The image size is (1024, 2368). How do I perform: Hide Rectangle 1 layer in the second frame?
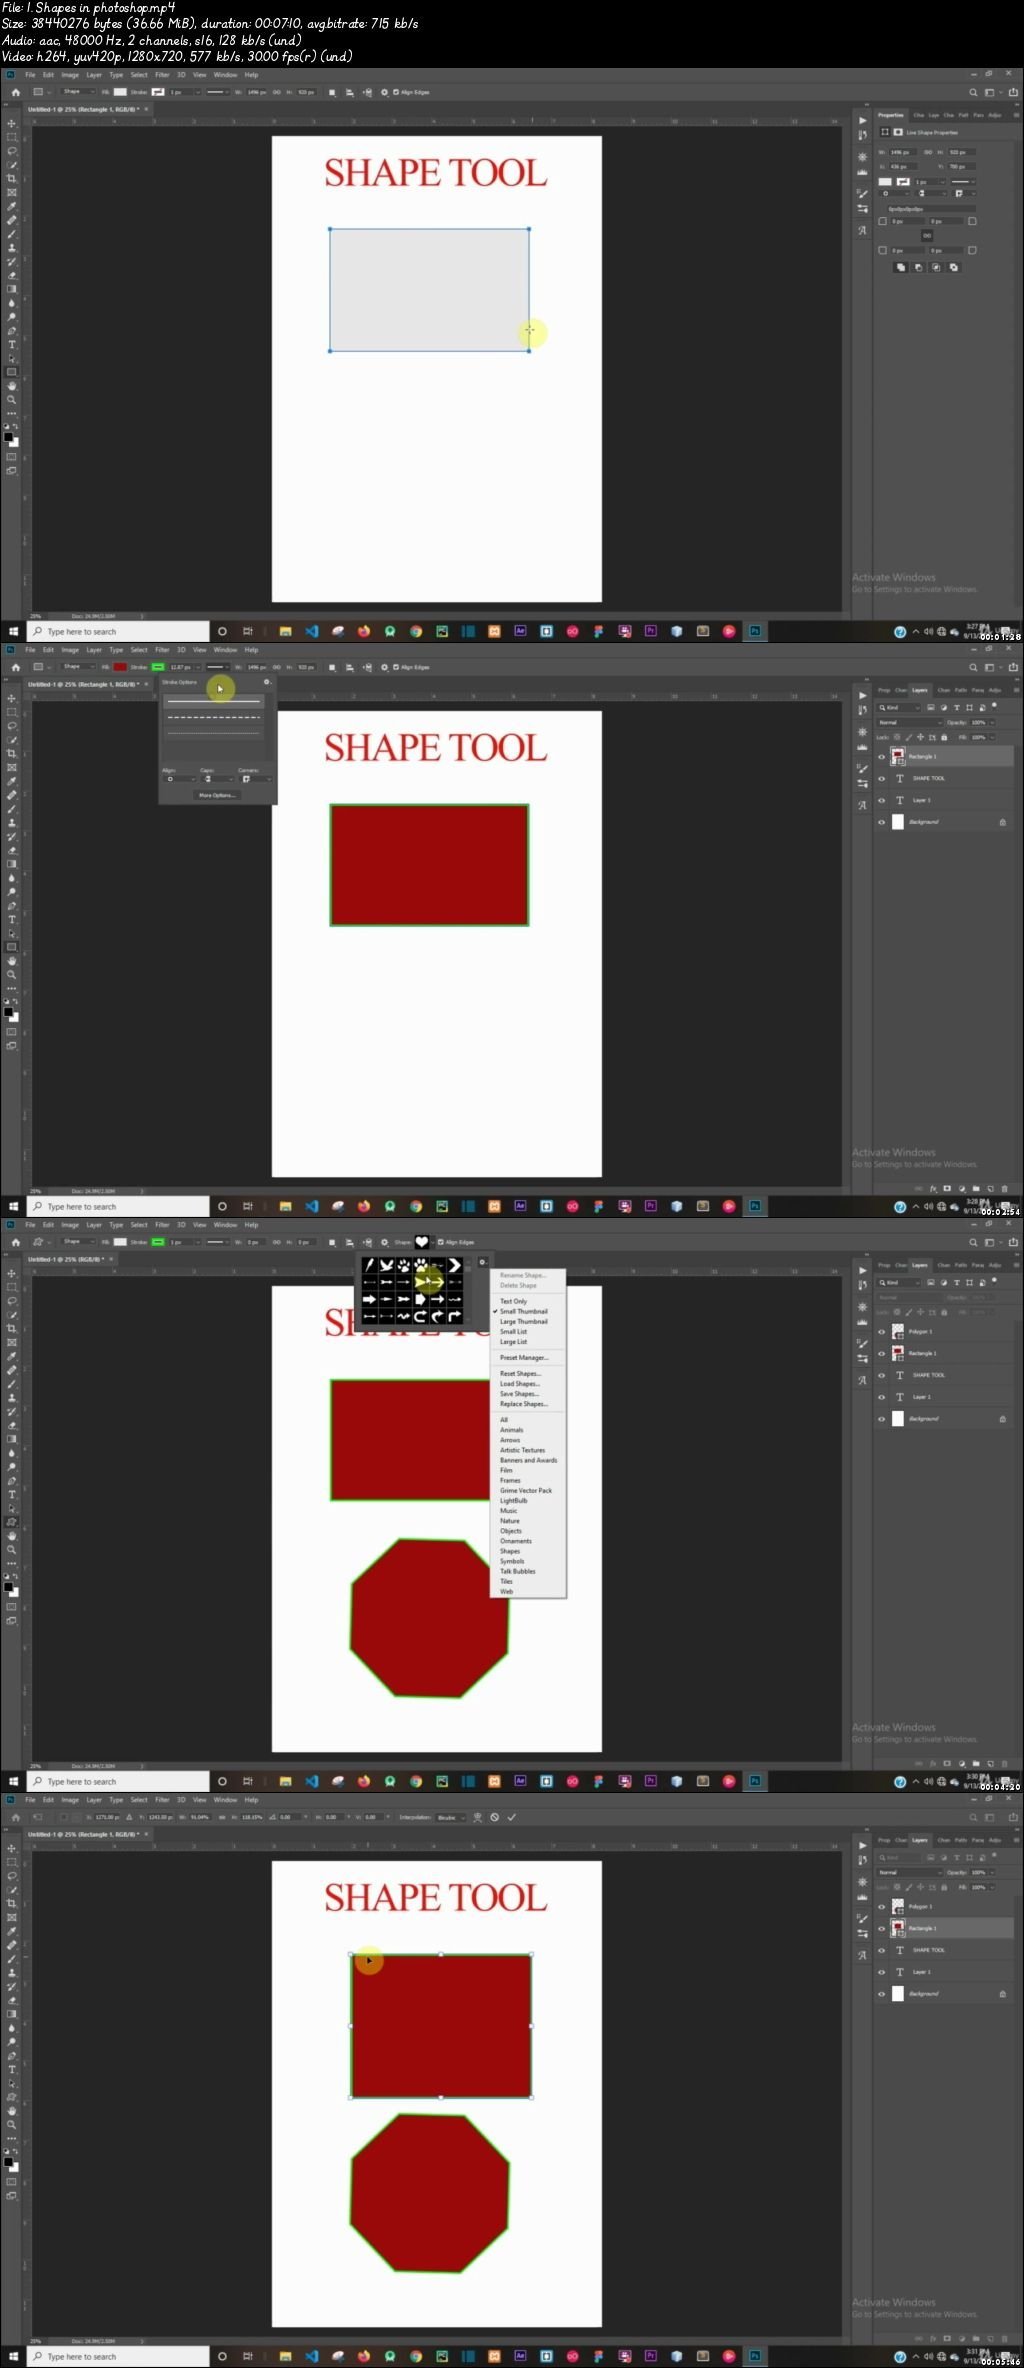pyautogui.click(x=881, y=756)
